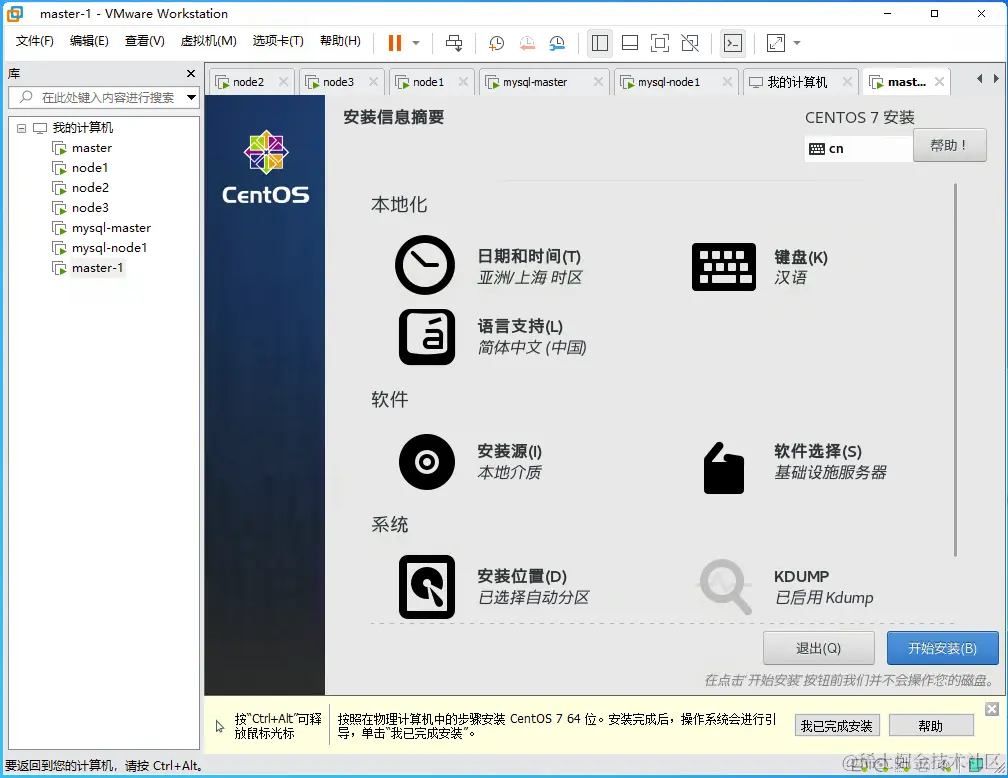The height and width of the screenshot is (778, 1008).
Task: Close the mast... tab
Action: pyautogui.click(x=939, y=82)
